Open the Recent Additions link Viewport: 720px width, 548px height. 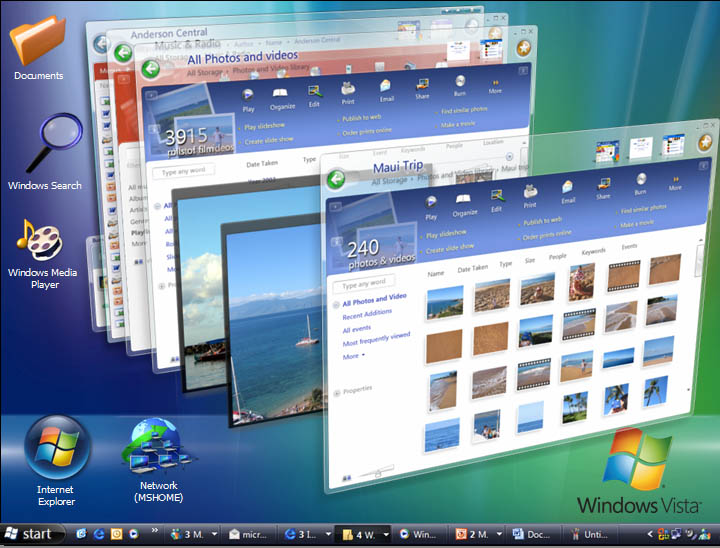point(367,314)
